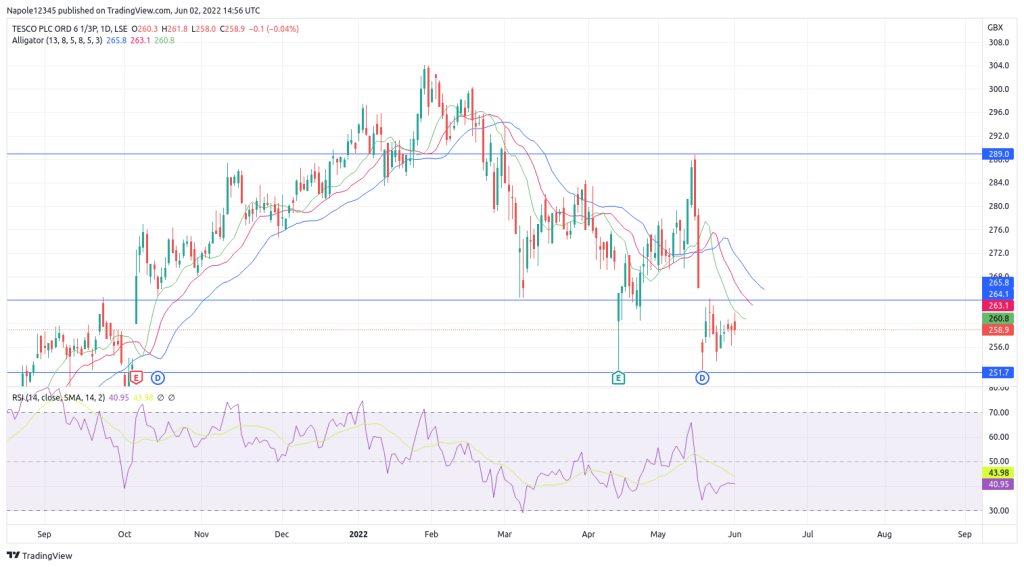Click the −0.1 (−0.04%) change value
1024x567 pixels.
point(274,29)
